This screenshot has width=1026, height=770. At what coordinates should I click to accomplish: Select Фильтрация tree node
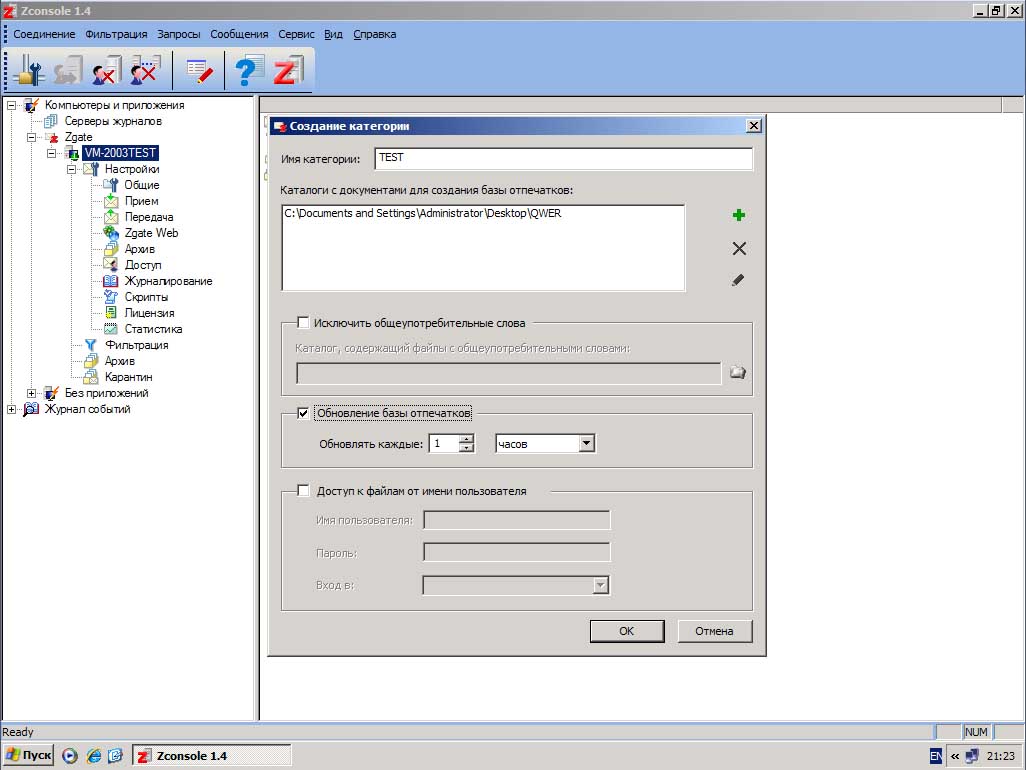pyautogui.click(x=136, y=345)
